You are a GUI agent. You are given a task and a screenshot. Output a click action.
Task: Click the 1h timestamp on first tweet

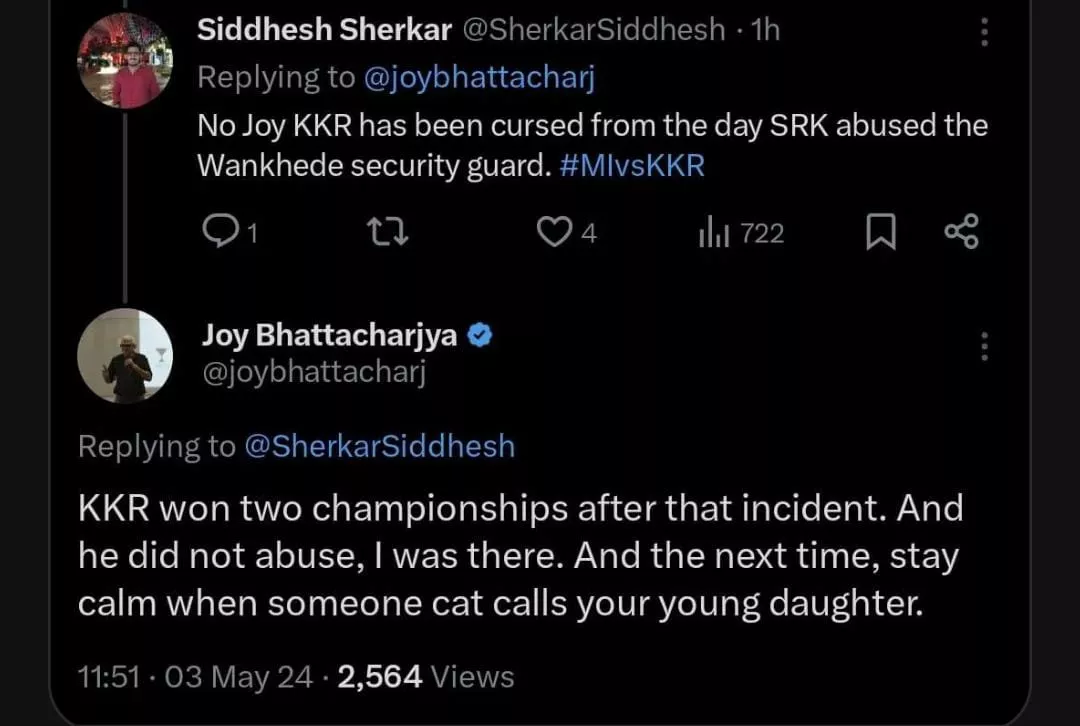pos(764,30)
